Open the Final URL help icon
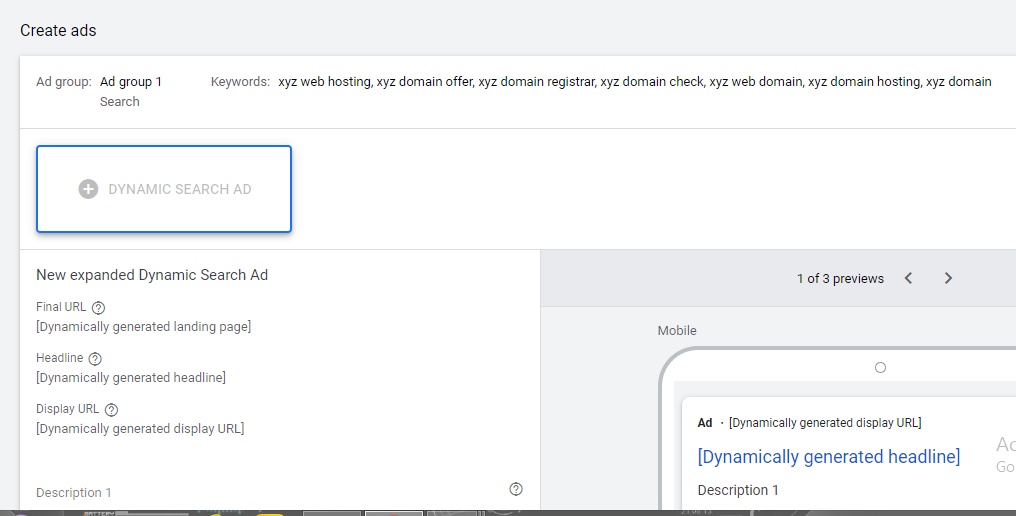Viewport: 1016px width, 516px height. [x=98, y=307]
